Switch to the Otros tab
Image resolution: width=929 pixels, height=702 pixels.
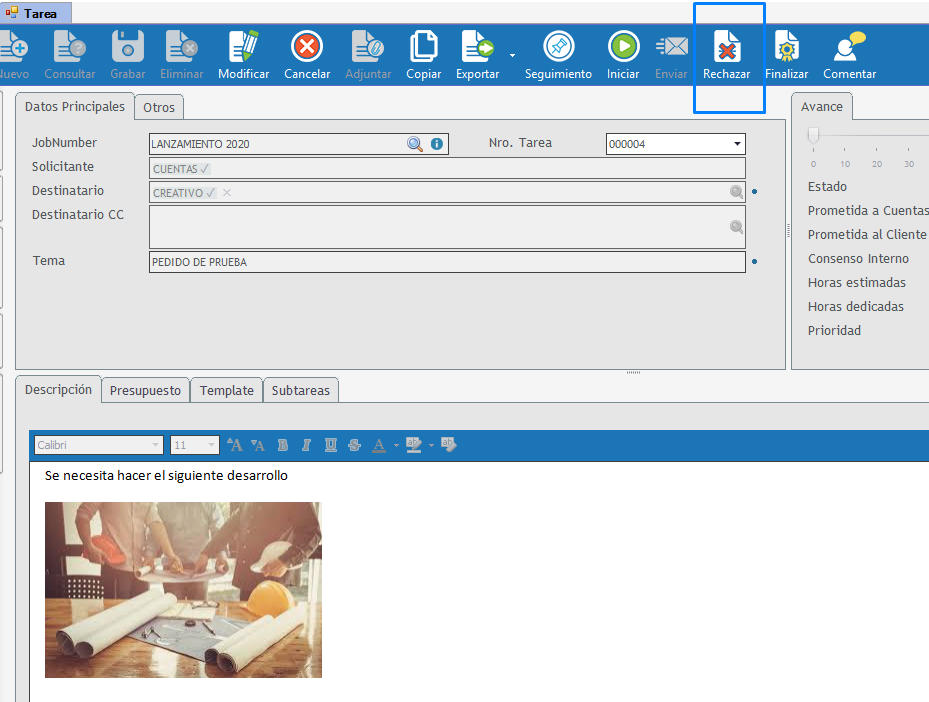(159, 108)
